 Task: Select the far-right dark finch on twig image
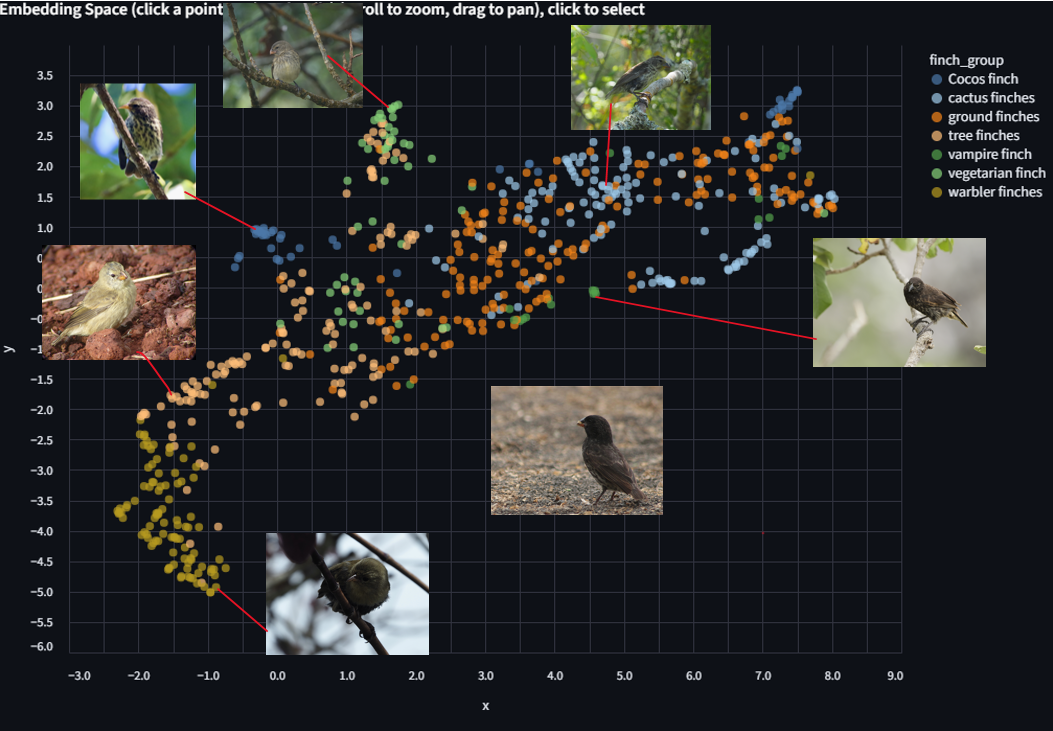[x=898, y=302]
